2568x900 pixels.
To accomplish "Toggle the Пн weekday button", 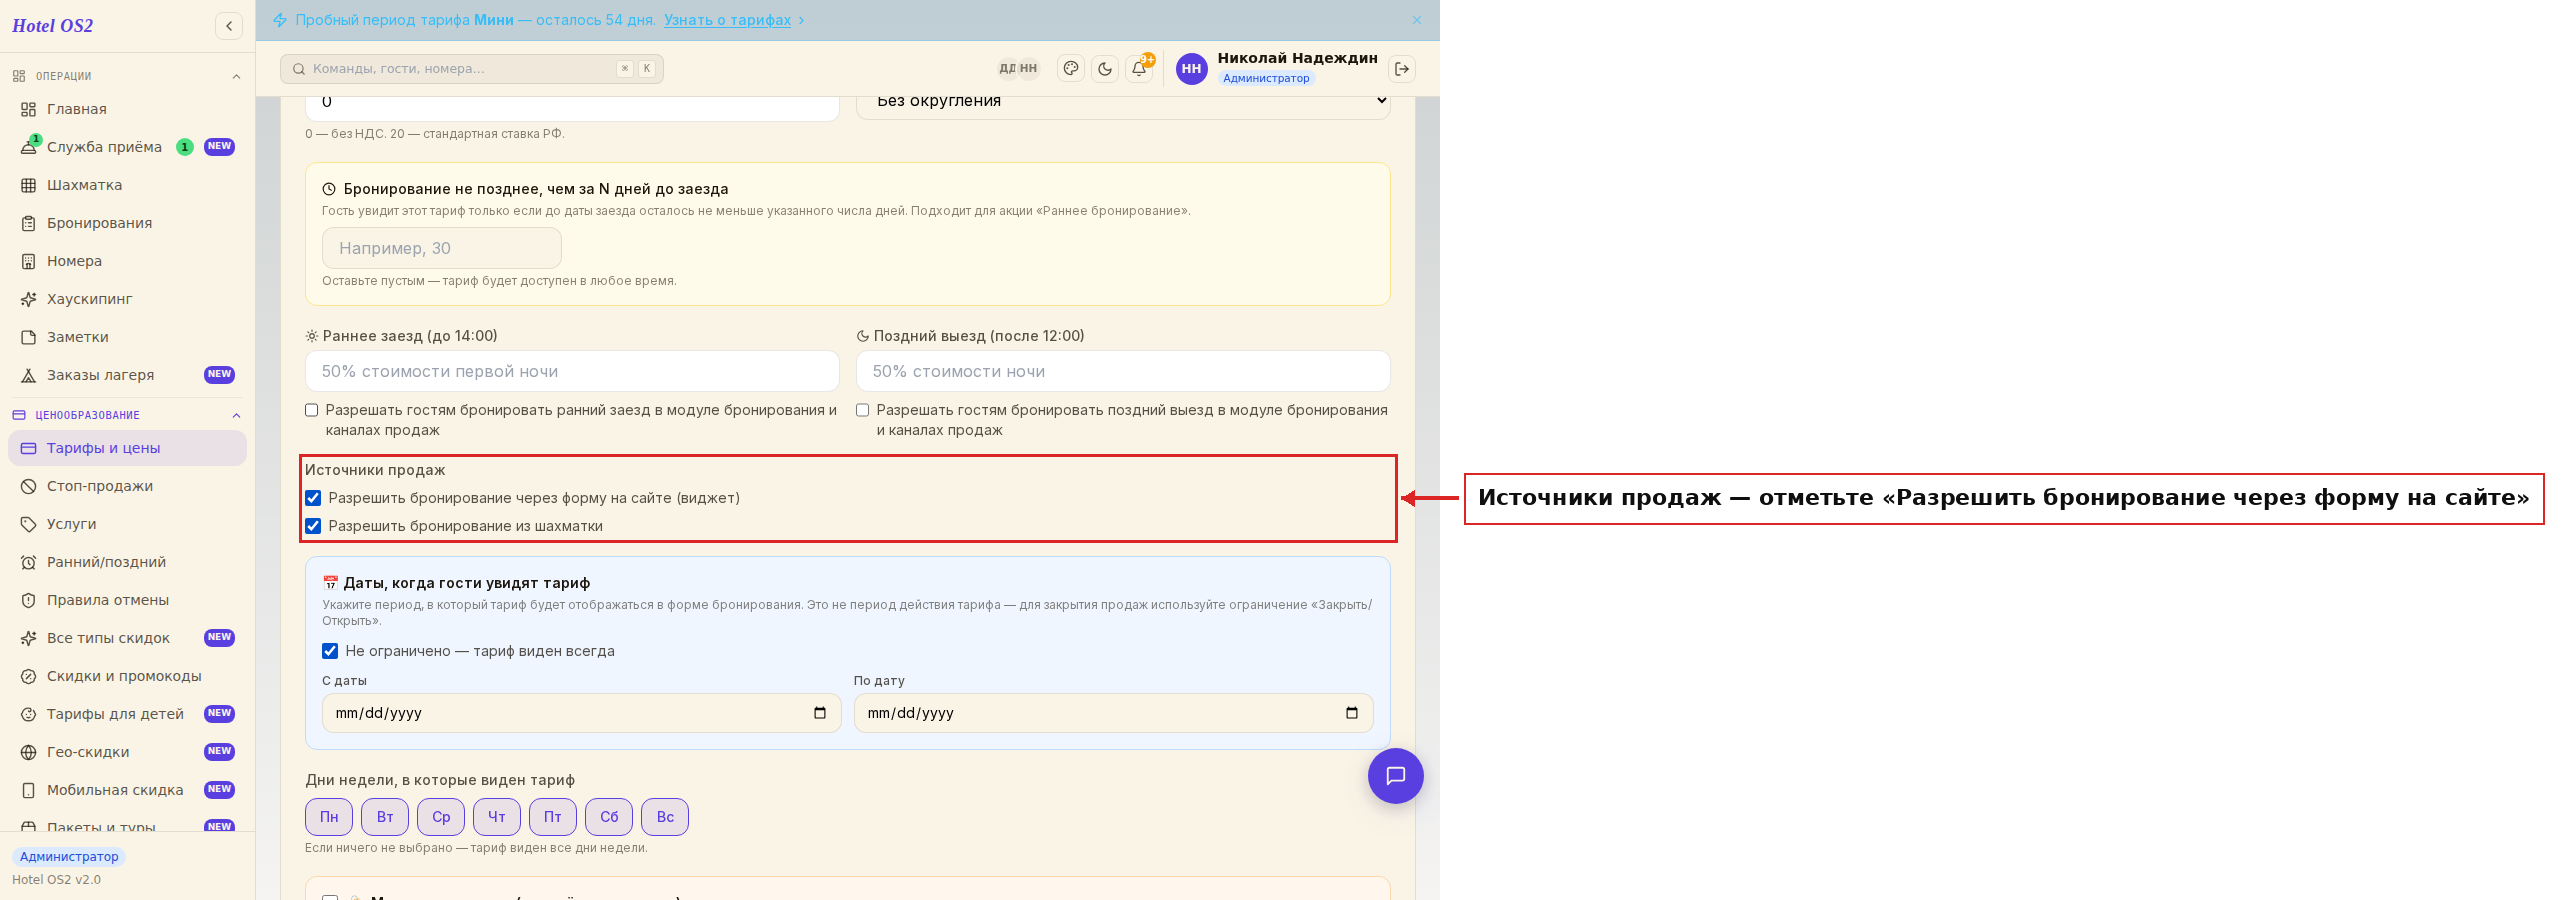I will pyautogui.click(x=329, y=817).
